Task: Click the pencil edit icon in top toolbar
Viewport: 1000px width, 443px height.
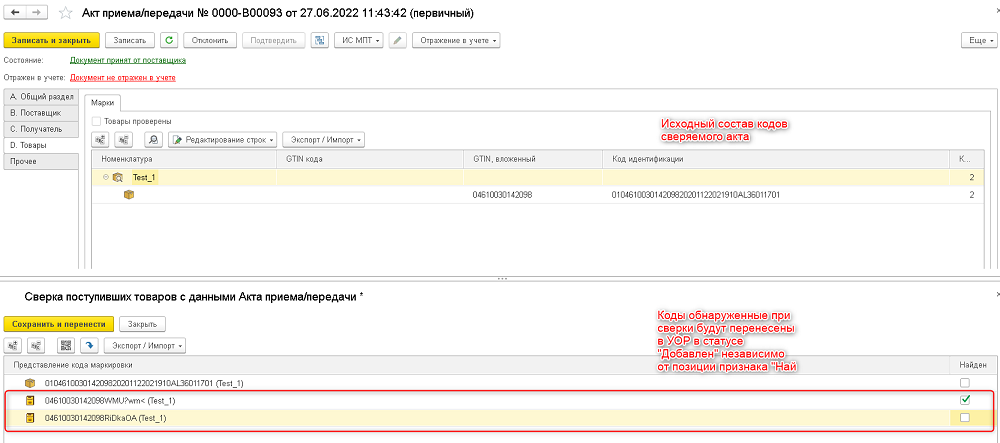Action: coord(398,40)
